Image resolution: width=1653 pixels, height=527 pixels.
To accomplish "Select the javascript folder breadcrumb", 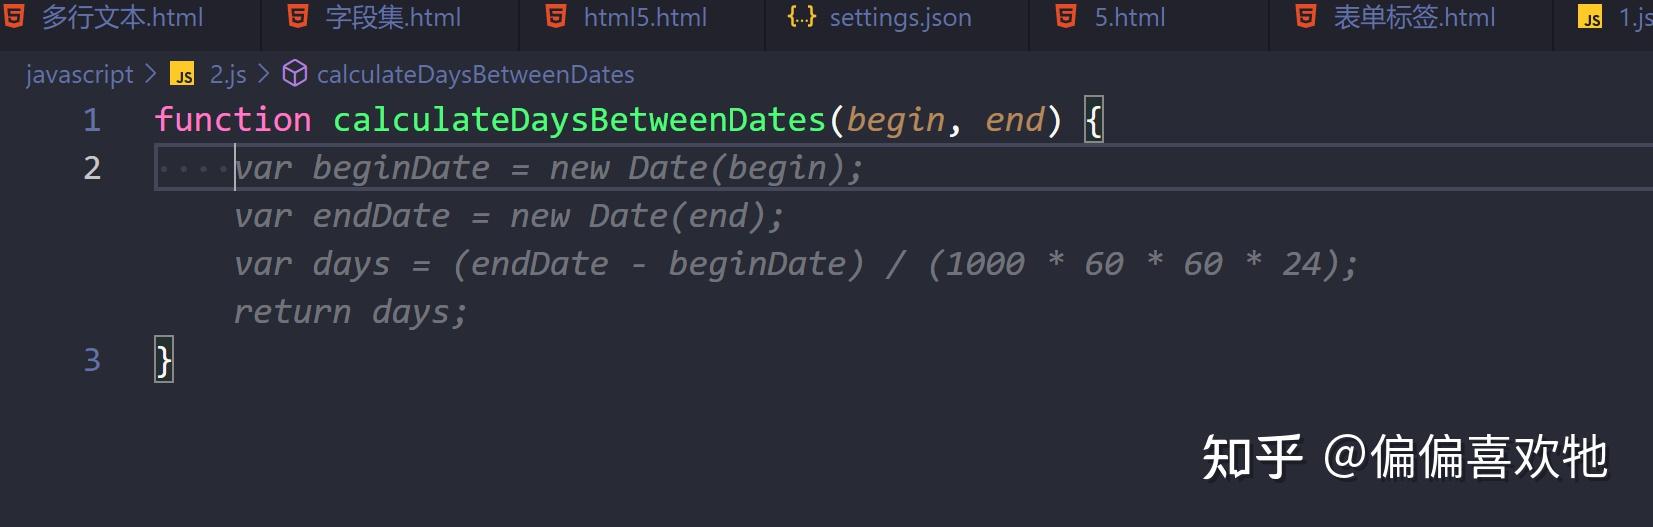I will tap(80, 75).
